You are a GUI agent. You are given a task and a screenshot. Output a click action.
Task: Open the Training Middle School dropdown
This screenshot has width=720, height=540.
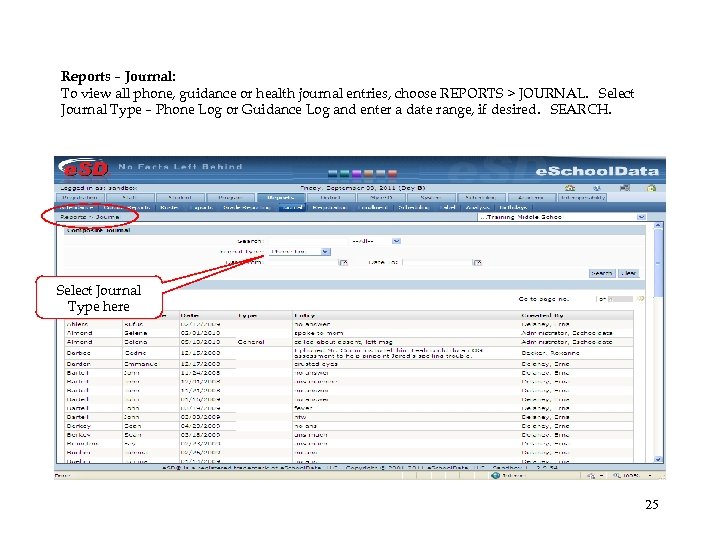(562, 217)
